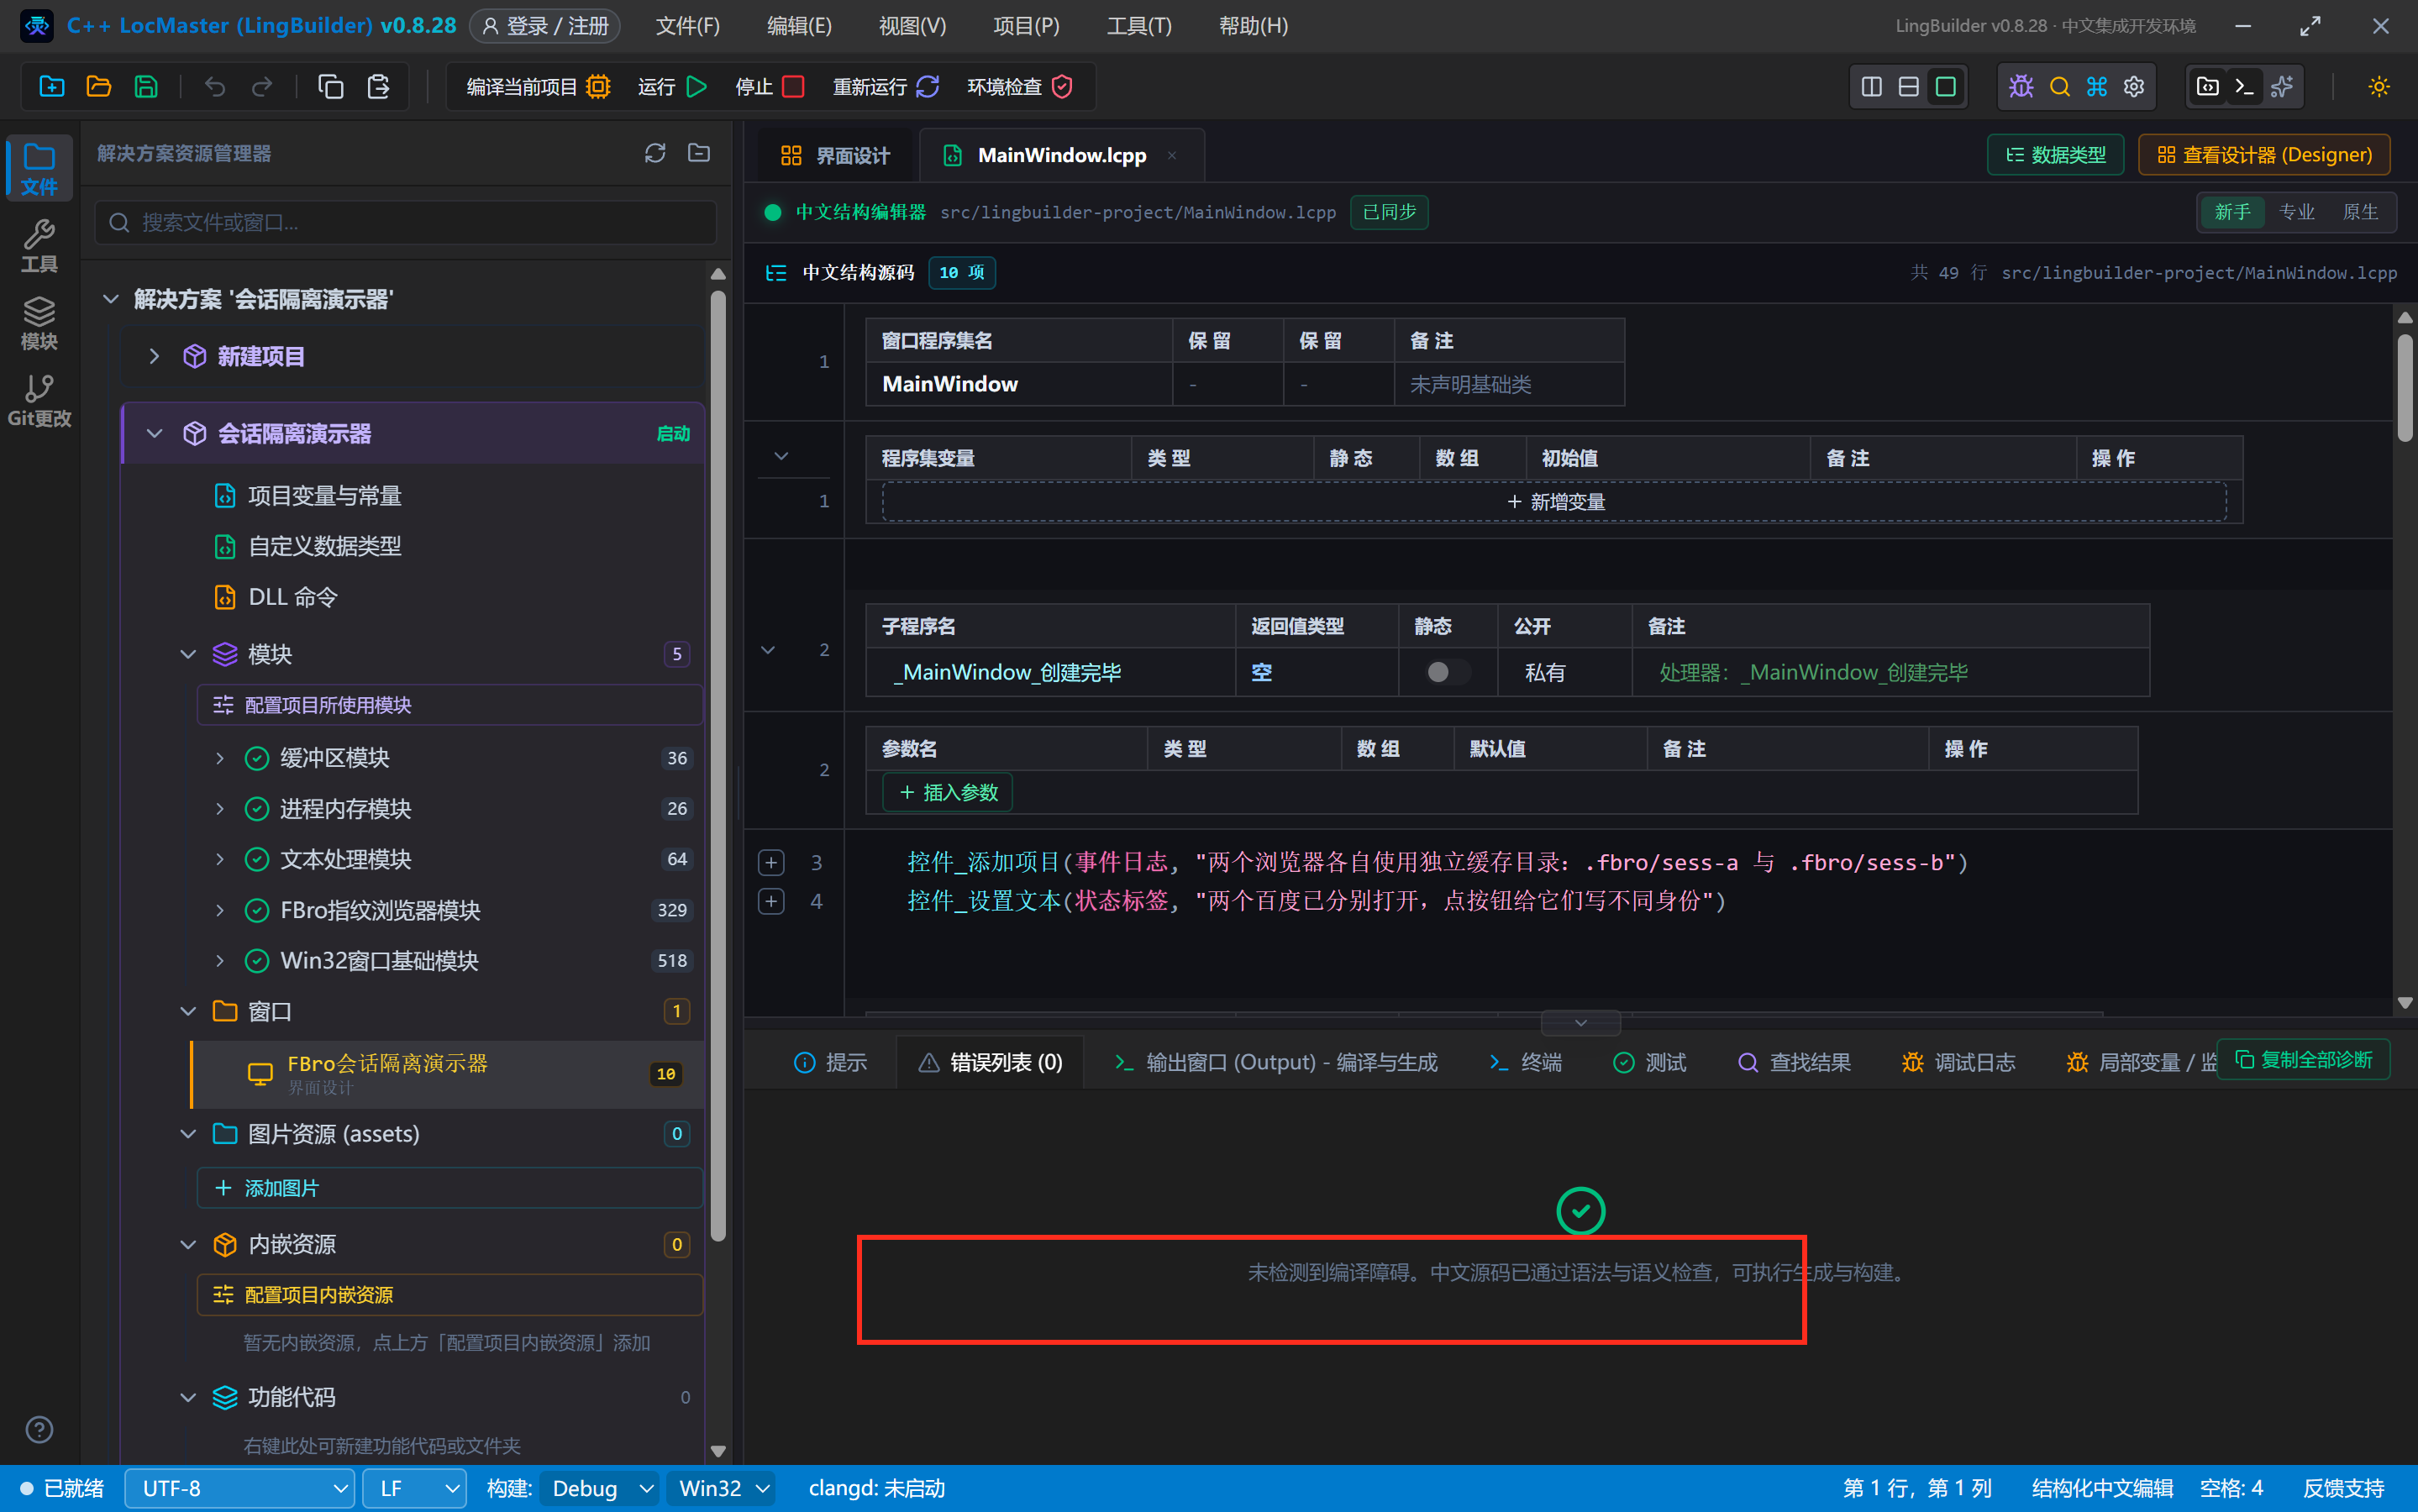Click the 编译当前项目 button

click(538, 87)
